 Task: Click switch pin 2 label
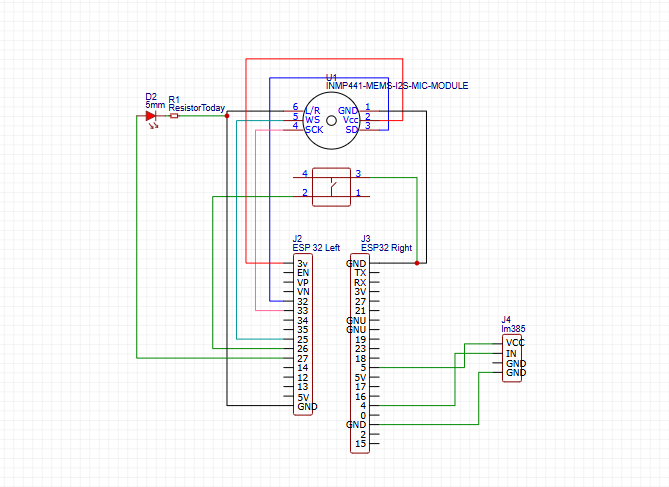point(305,192)
